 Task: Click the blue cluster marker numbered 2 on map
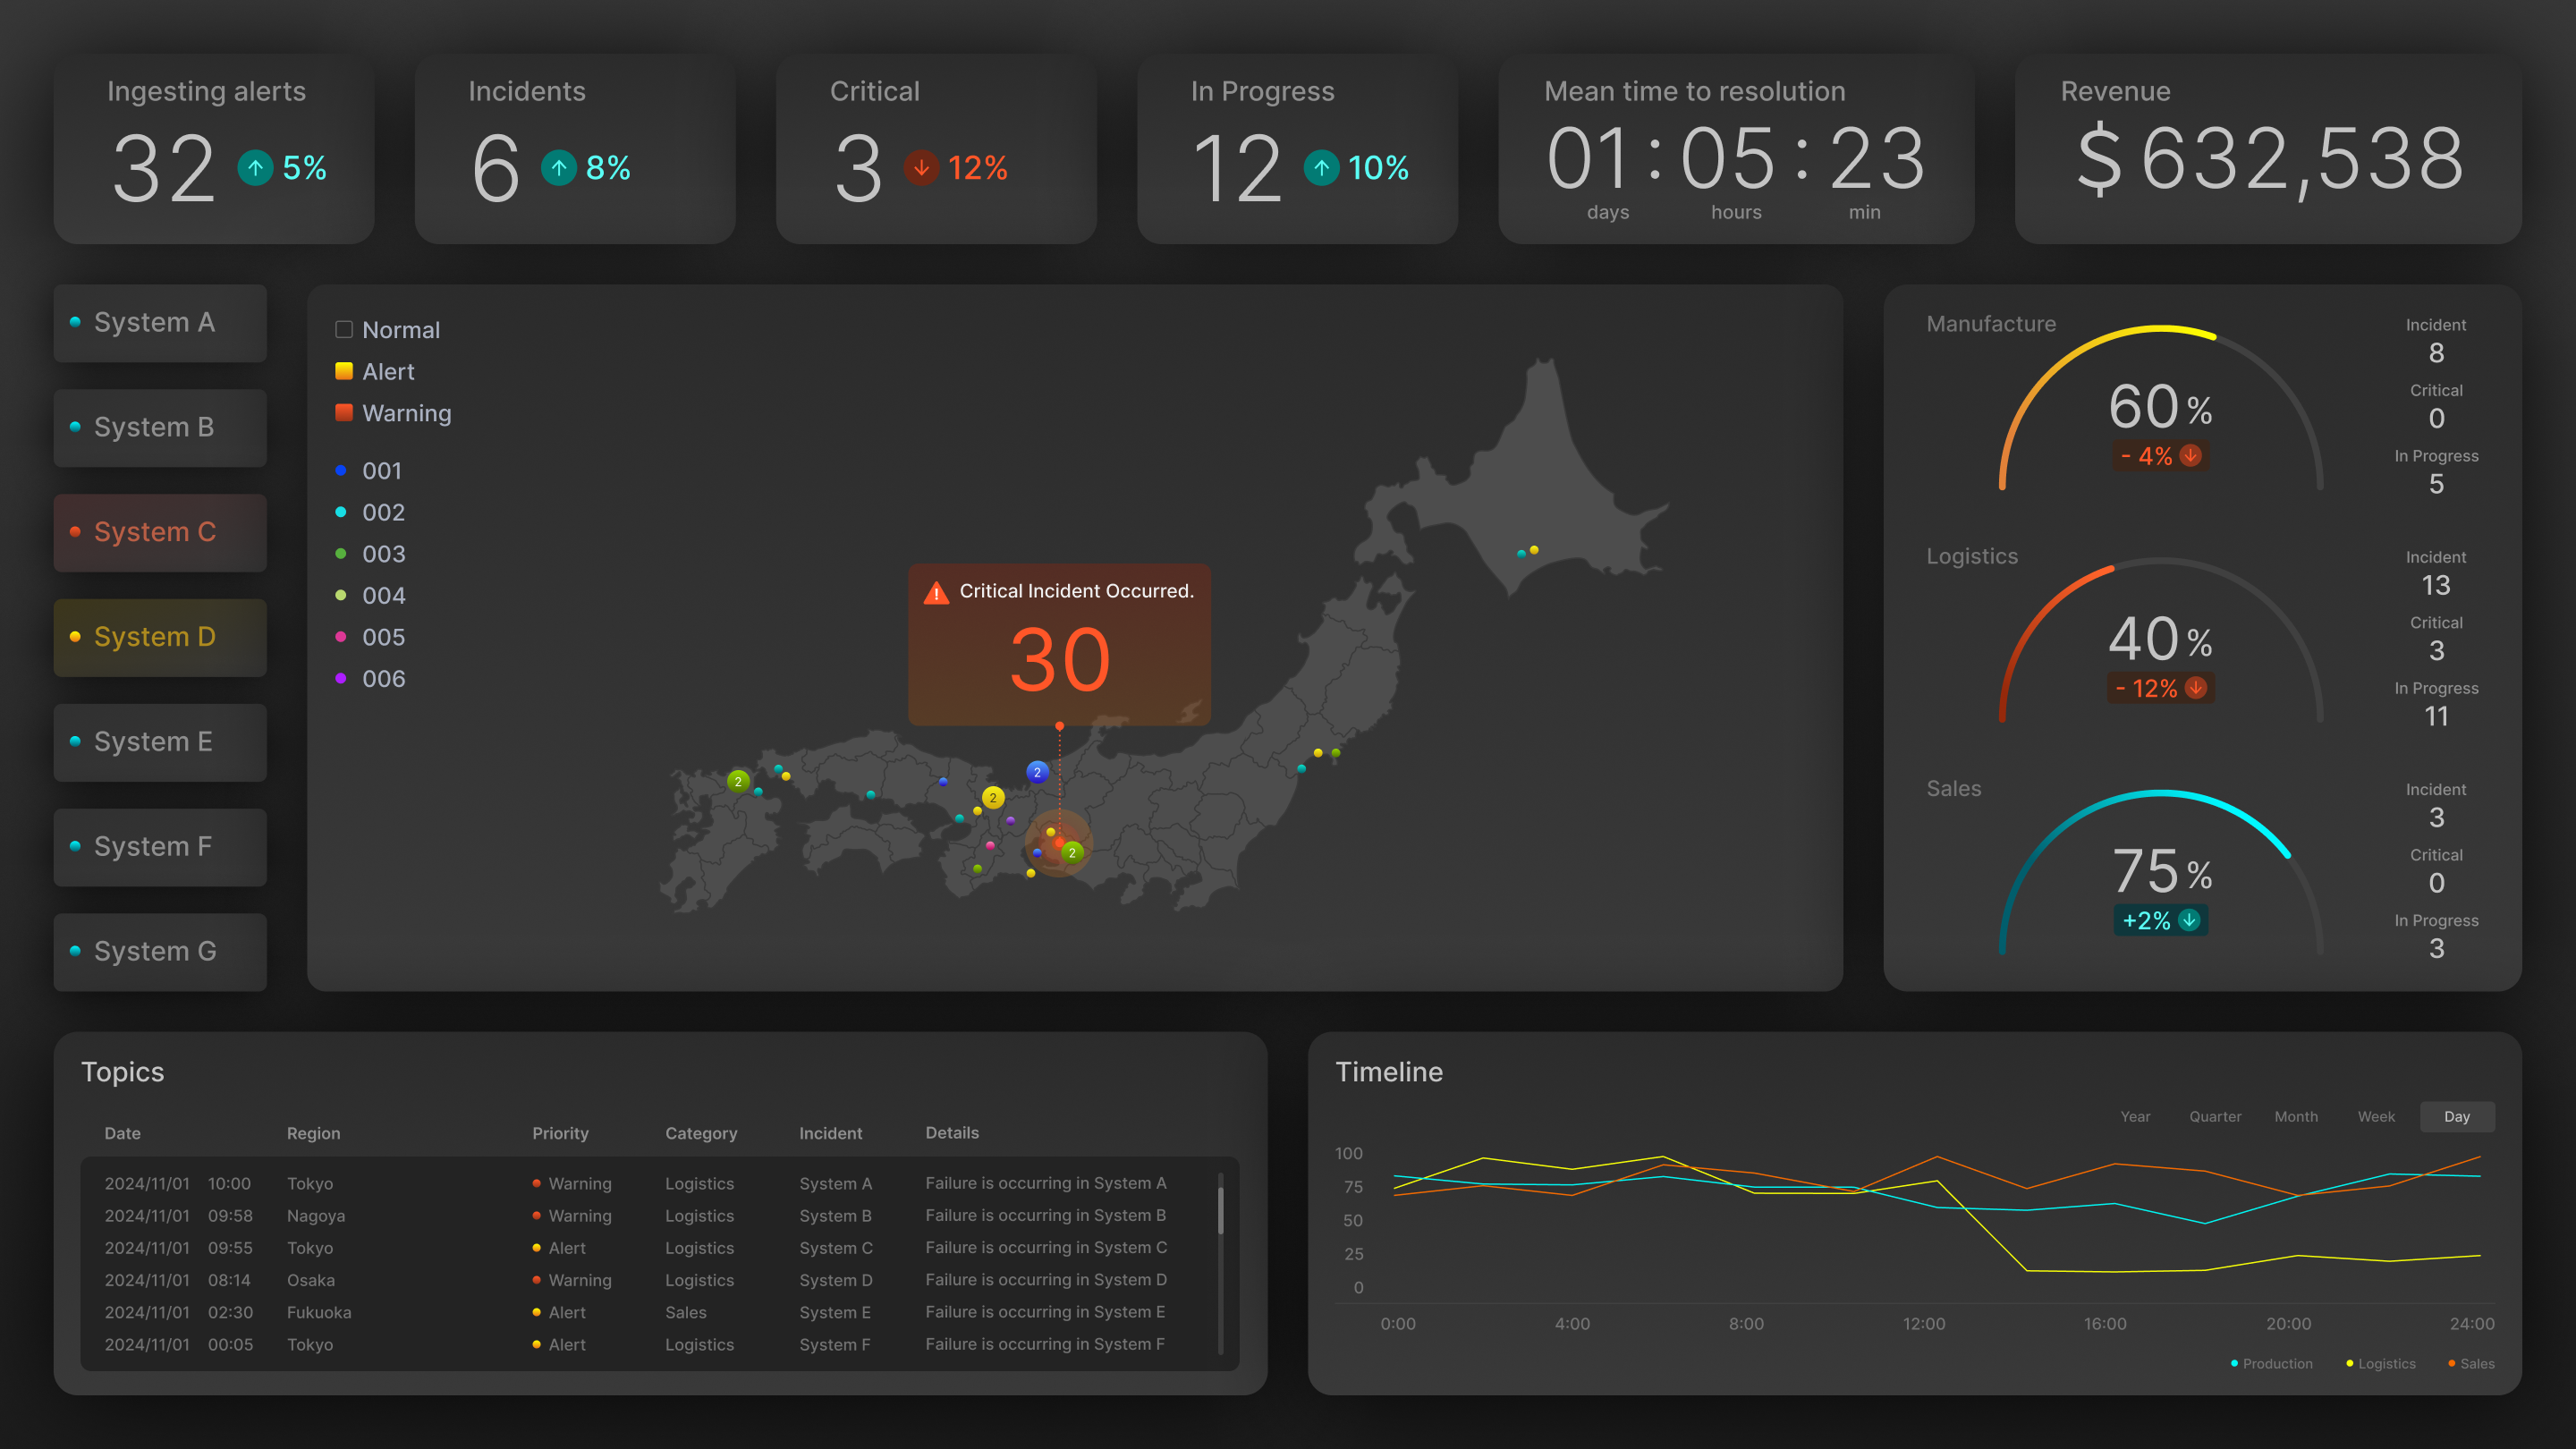1037,772
